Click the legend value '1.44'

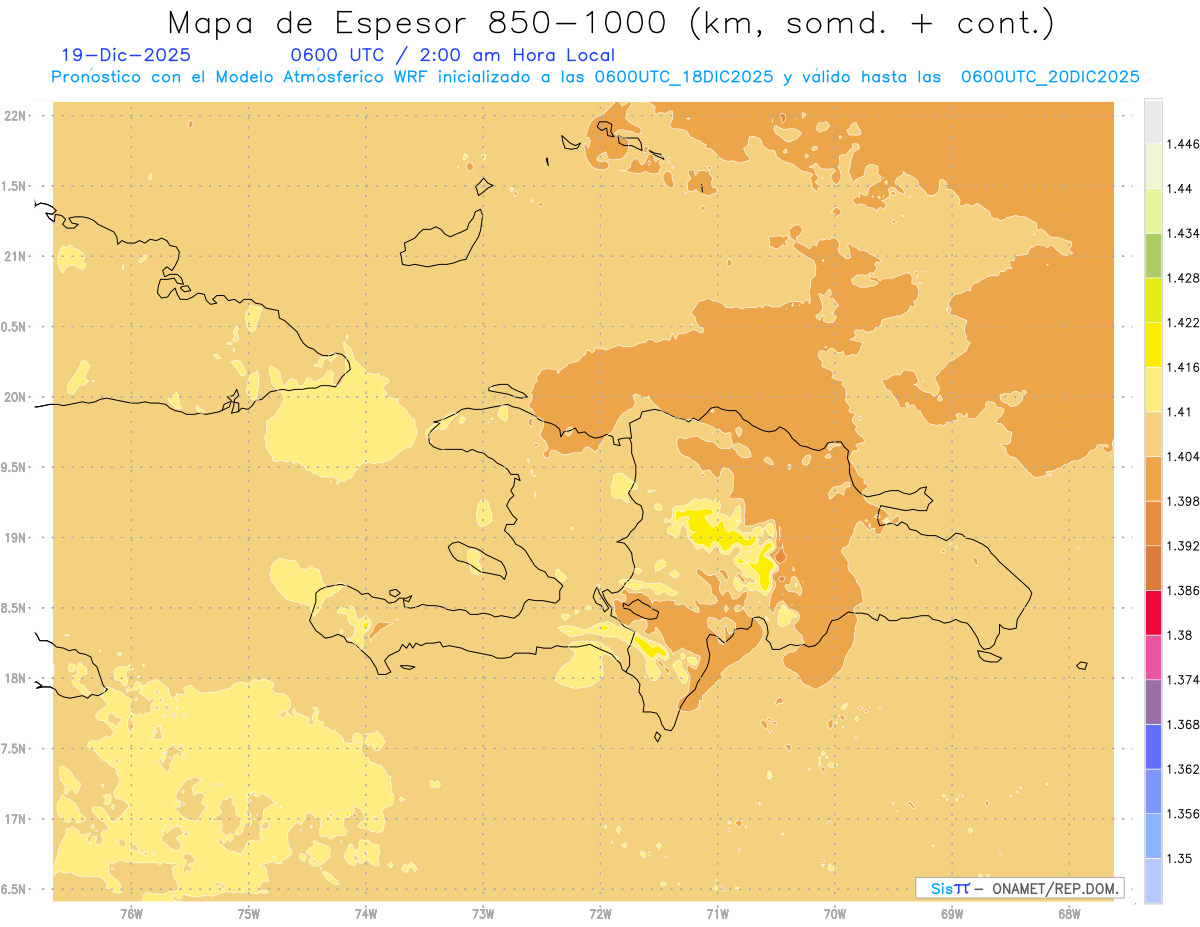(x=1179, y=189)
